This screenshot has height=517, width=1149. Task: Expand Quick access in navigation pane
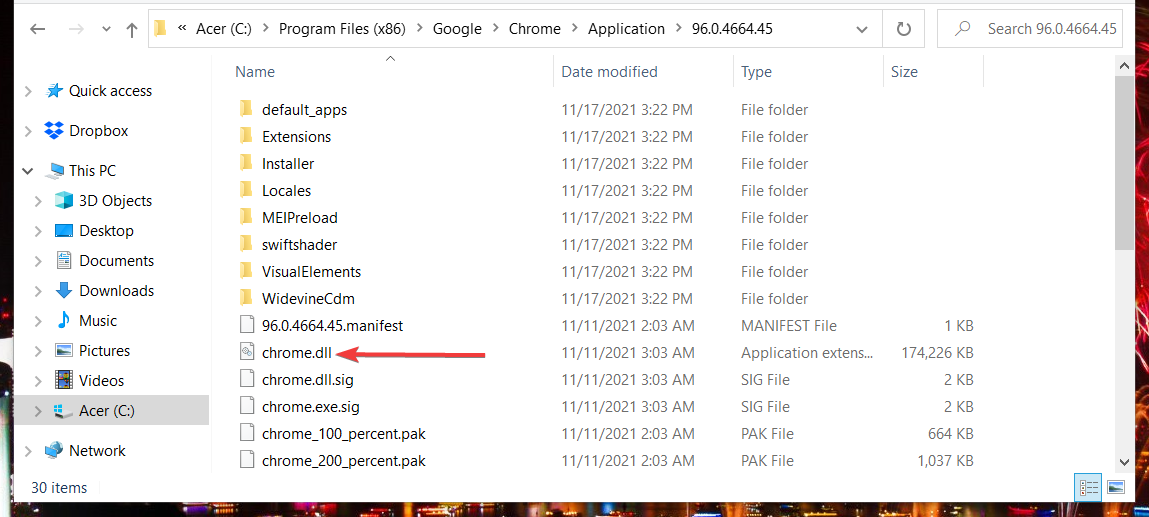pos(29,92)
